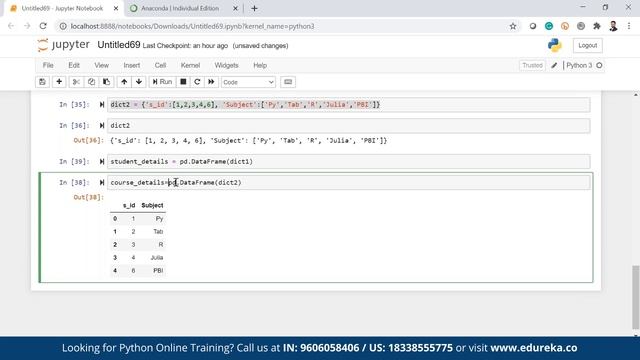Click the Julia cell in output table
This screenshot has height=360, width=640.
[157, 258]
